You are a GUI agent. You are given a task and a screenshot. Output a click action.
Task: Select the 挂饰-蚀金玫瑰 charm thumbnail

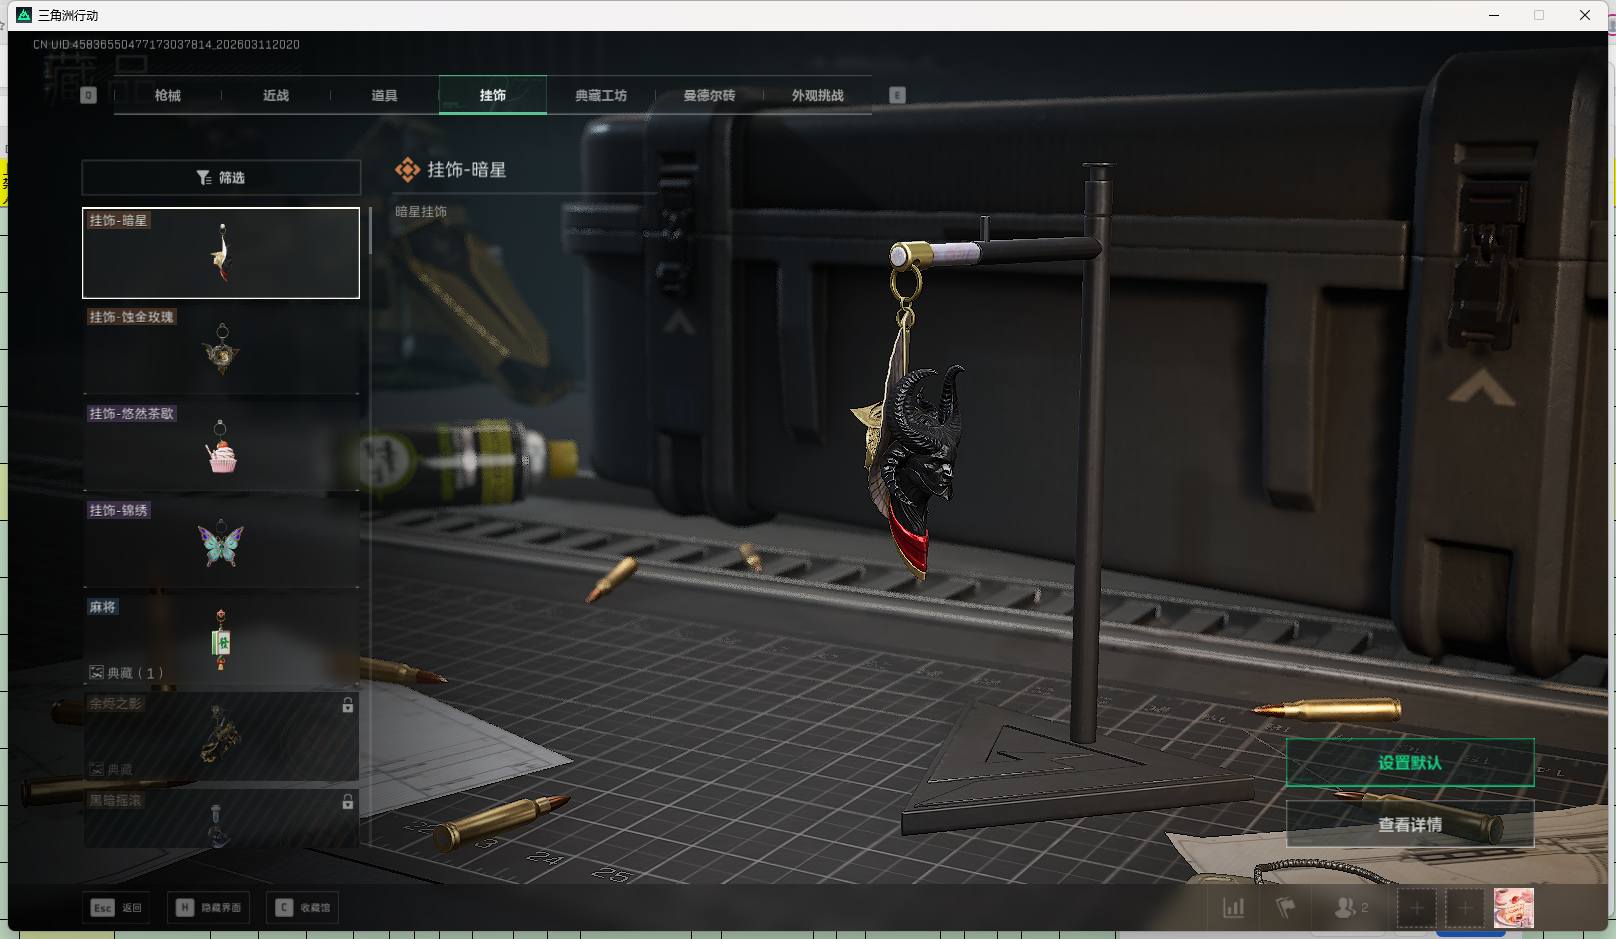[x=221, y=350]
